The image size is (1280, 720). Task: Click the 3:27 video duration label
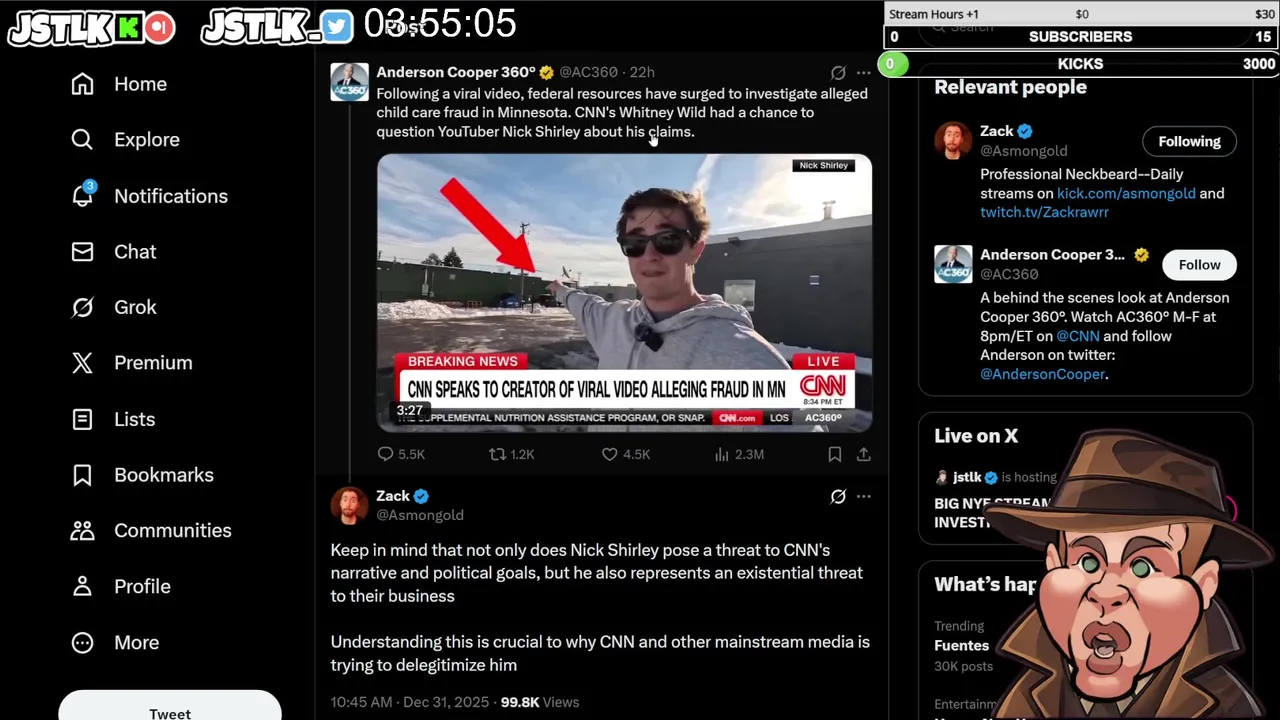tap(409, 410)
